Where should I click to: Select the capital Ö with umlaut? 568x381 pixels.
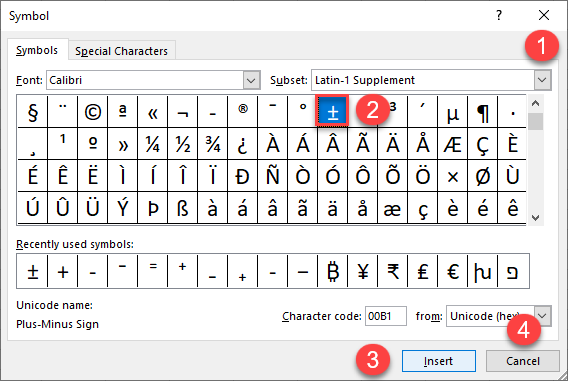(423, 176)
